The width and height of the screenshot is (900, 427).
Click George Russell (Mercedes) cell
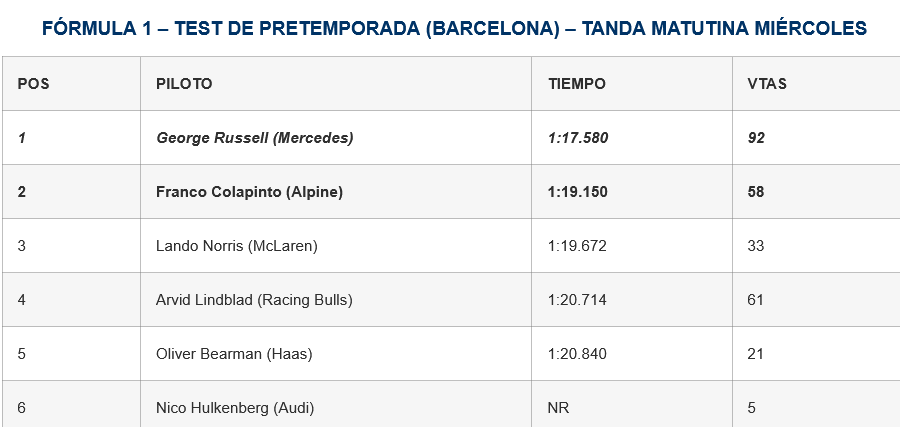(x=255, y=138)
